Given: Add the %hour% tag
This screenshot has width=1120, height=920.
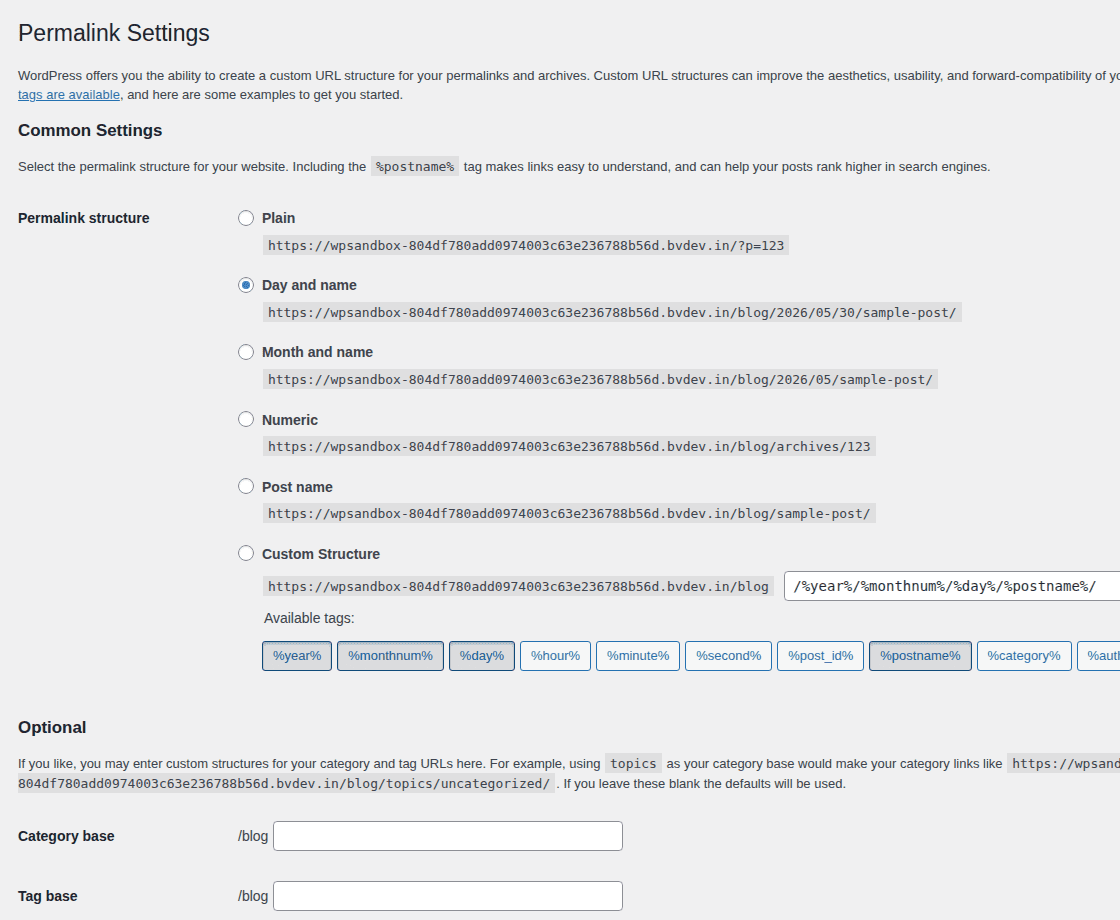Looking at the screenshot, I should pos(555,656).
